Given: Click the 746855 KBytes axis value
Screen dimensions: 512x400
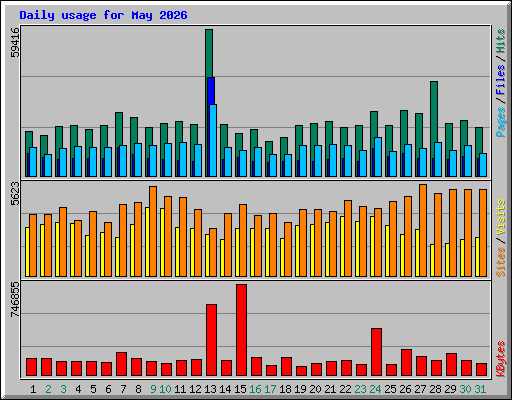Looking at the screenshot, I should tap(15, 299).
